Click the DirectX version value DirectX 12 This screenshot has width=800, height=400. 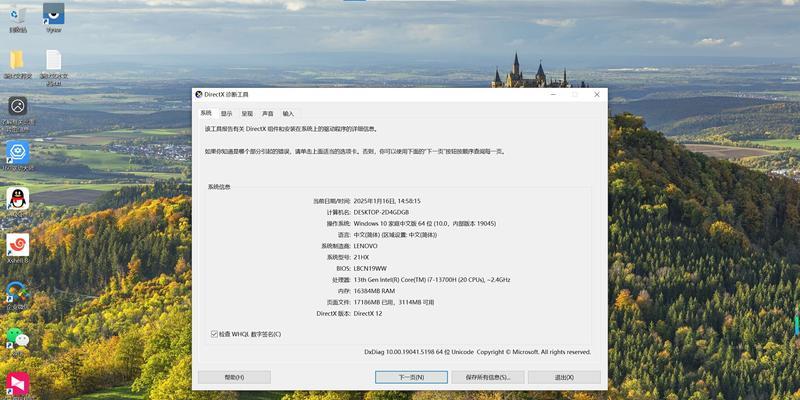(367, 313)
